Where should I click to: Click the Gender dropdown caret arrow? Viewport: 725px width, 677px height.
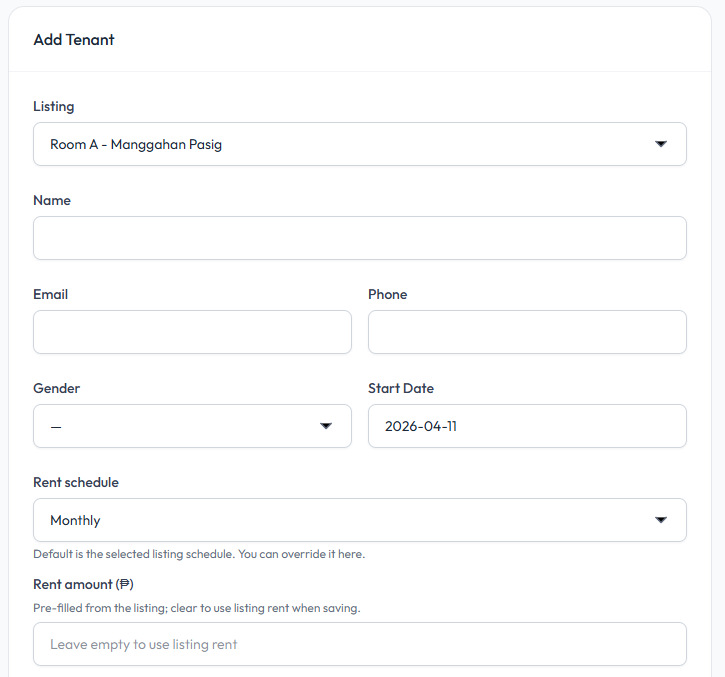pyautogui.click(x=325, y=426)
